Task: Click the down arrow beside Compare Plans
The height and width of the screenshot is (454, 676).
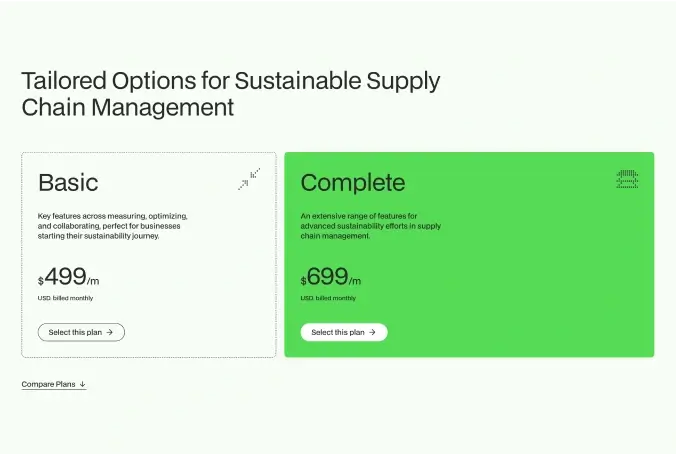Action: point(82,384)
